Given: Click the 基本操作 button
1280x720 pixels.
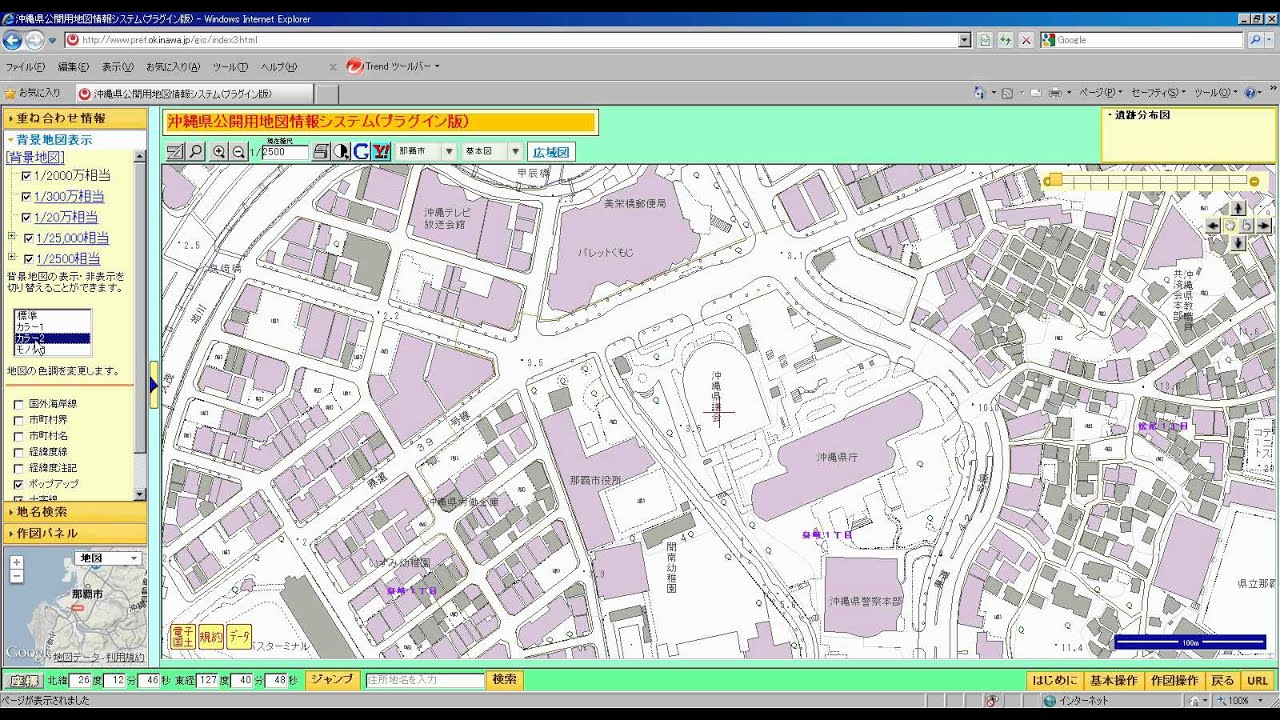Looking at the screenshot, I should [1114, 681].
